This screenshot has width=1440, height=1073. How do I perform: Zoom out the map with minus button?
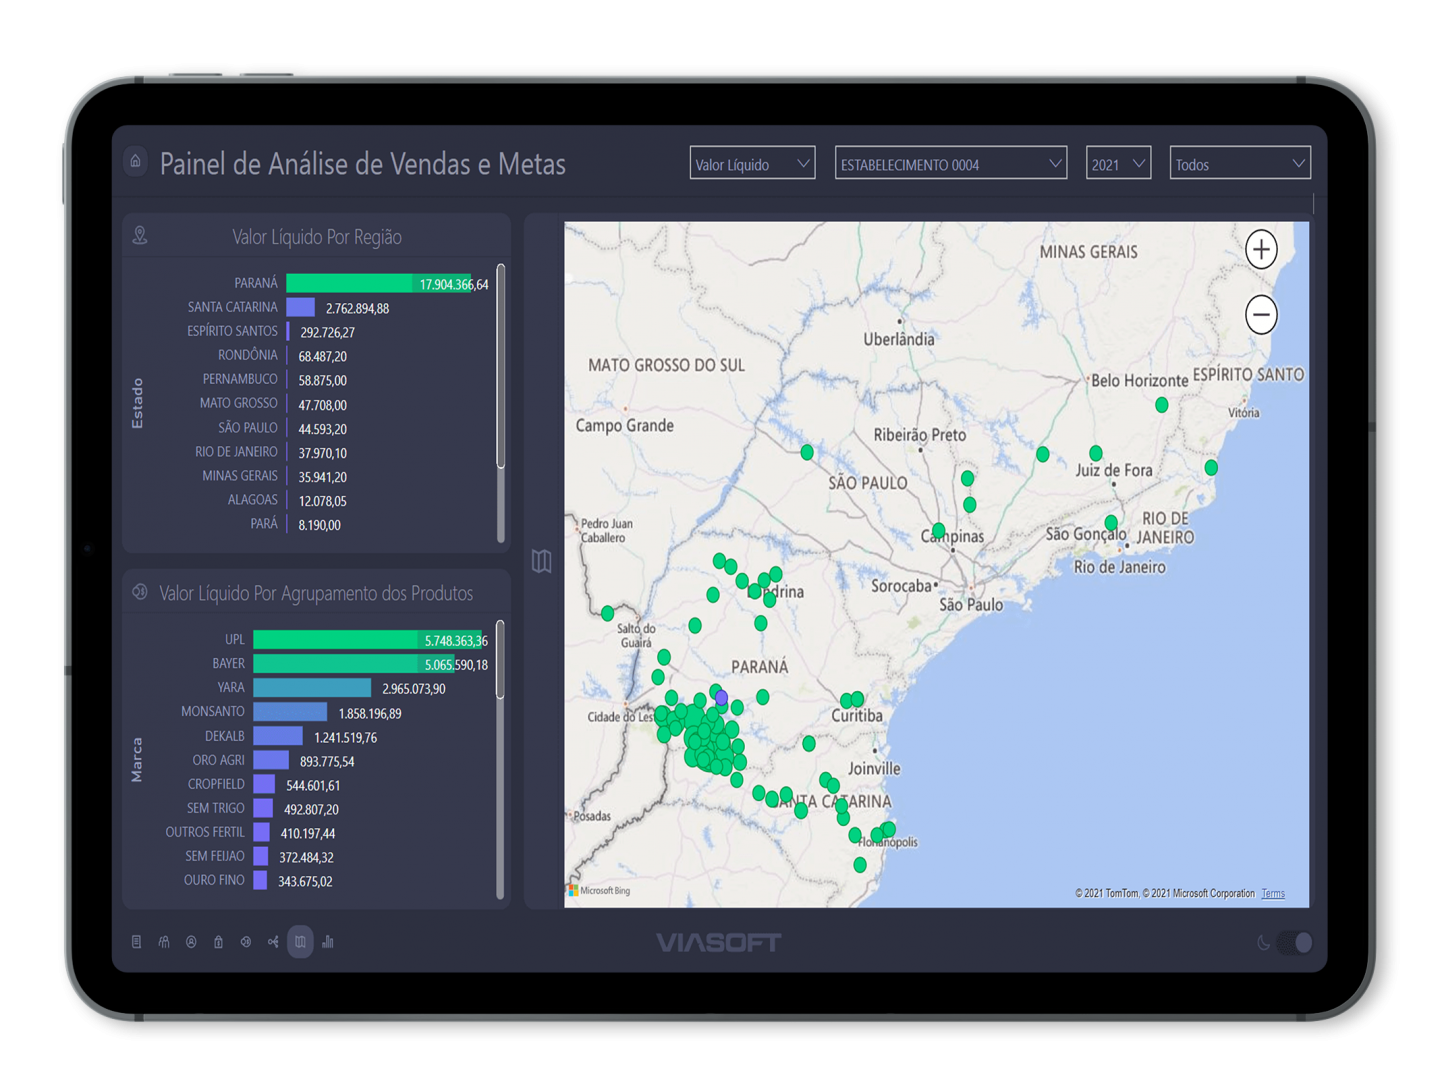[x=1261, y=315]
